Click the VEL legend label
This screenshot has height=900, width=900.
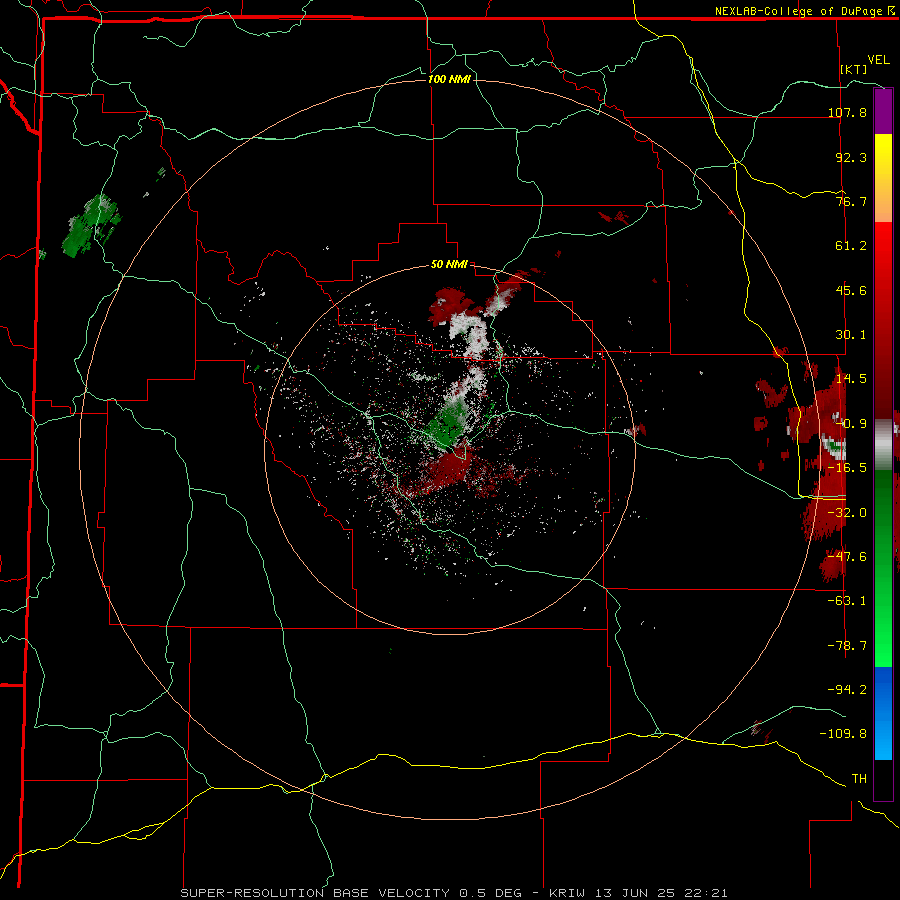tap(878, 60)
